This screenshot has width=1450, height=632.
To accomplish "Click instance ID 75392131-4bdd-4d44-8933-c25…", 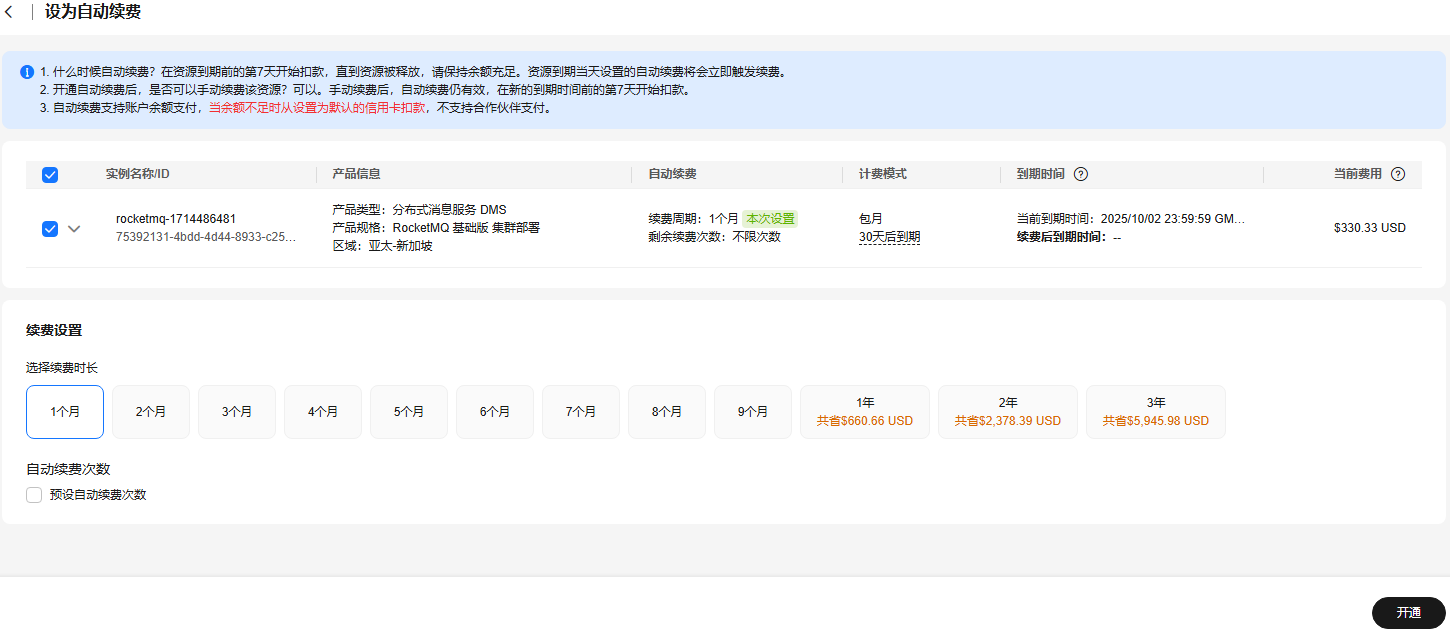I will [206, 237].
